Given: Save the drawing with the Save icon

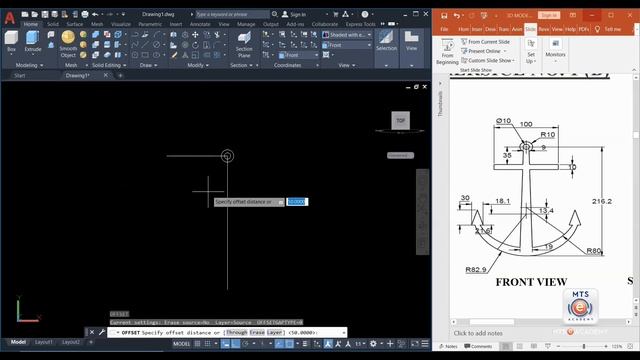Looking at the screenshot, I should pos(44,14).
